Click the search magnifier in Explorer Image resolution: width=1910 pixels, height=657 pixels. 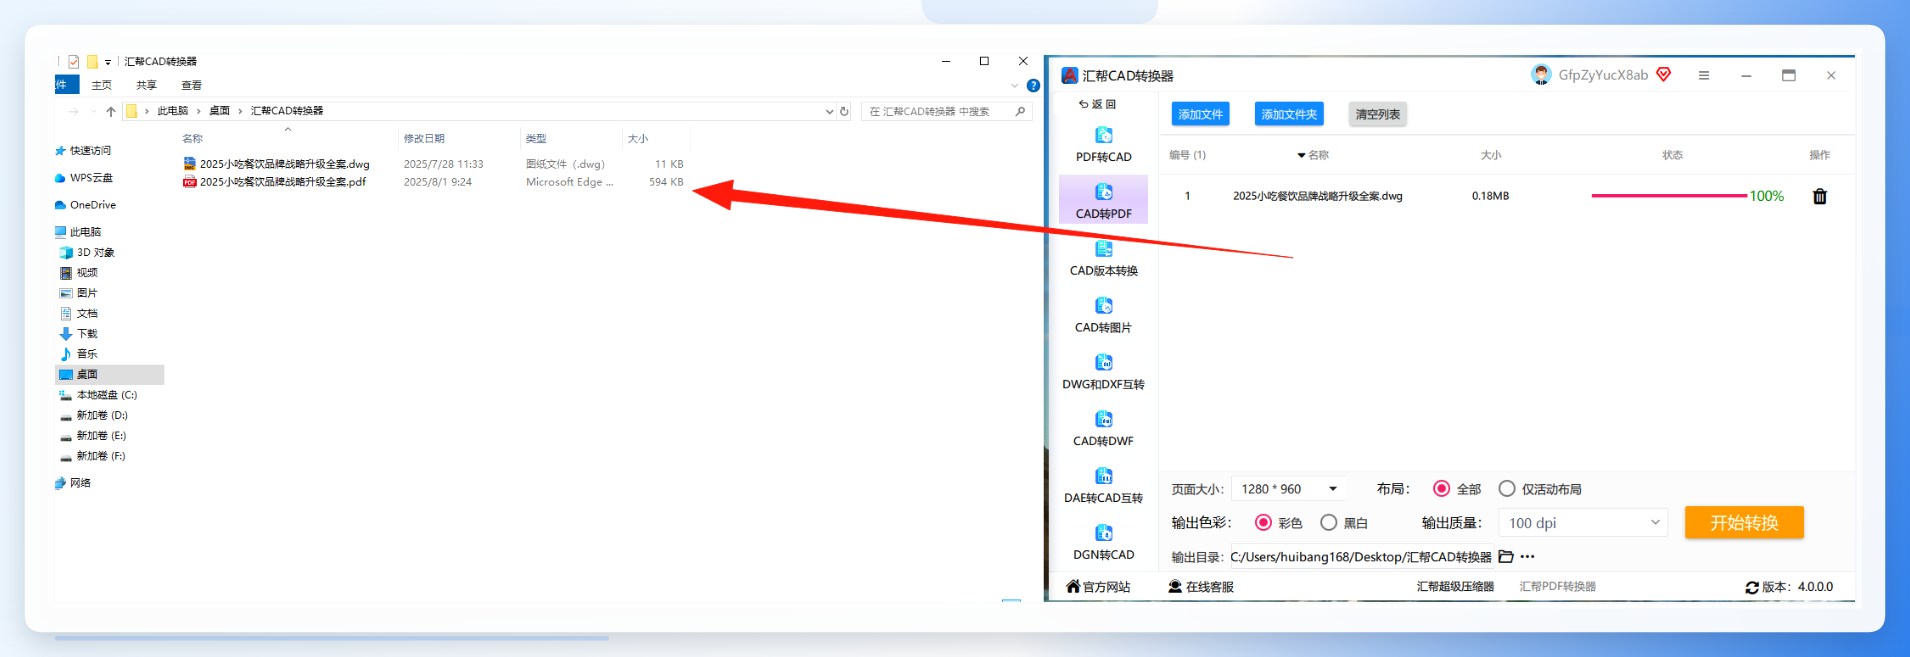pyautogui.click(x=1020, y=111)
